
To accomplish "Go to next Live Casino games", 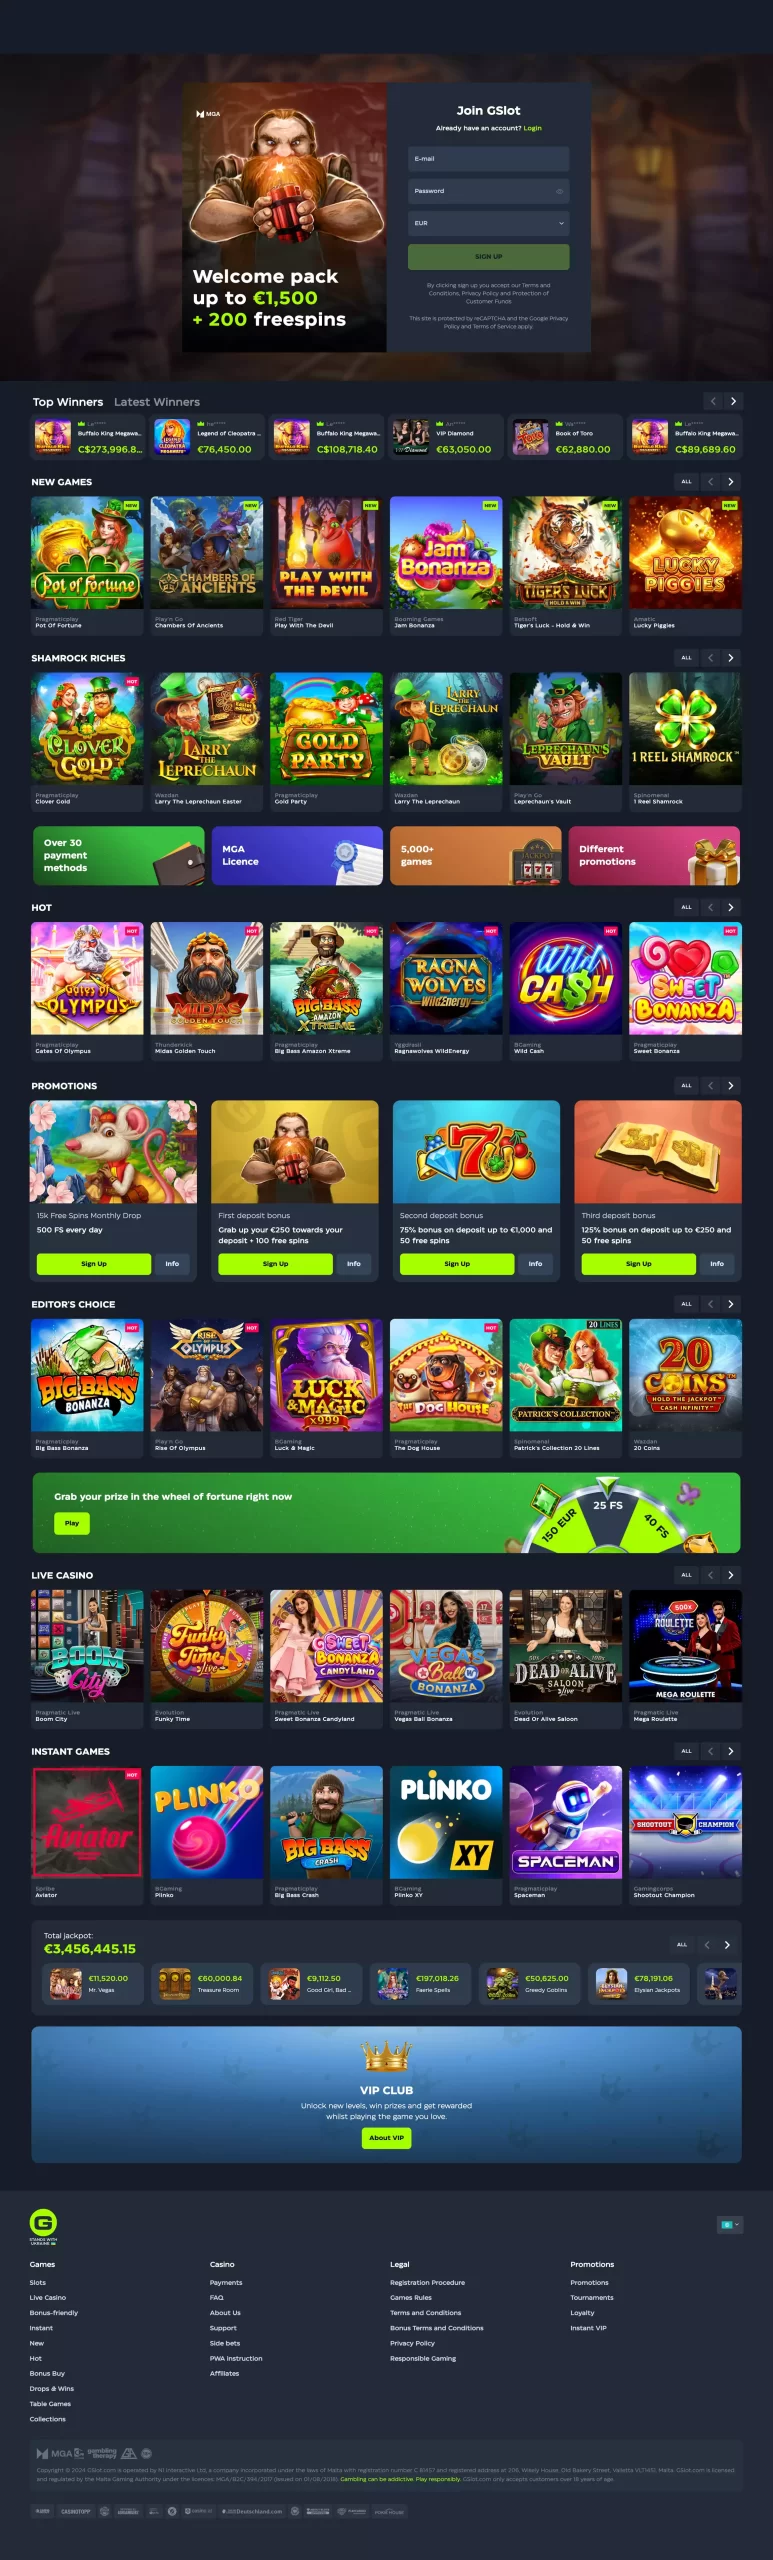I will [x=731, y=1574].
